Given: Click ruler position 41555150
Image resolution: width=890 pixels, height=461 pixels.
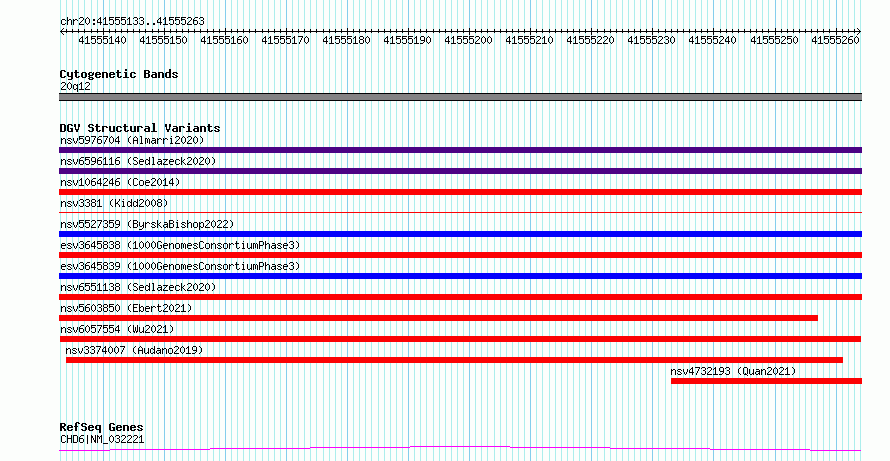Looking at the screenshot, I should point(163,40).
